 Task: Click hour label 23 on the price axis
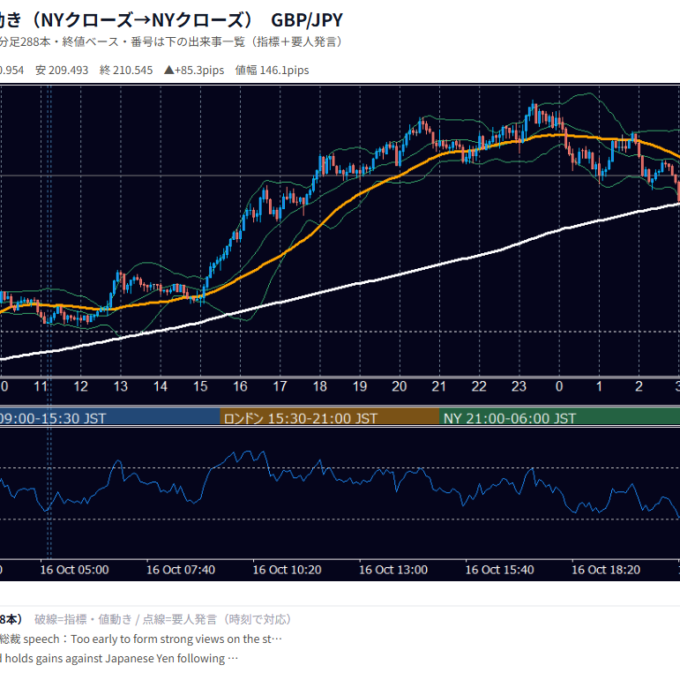(x=519, y=386)
